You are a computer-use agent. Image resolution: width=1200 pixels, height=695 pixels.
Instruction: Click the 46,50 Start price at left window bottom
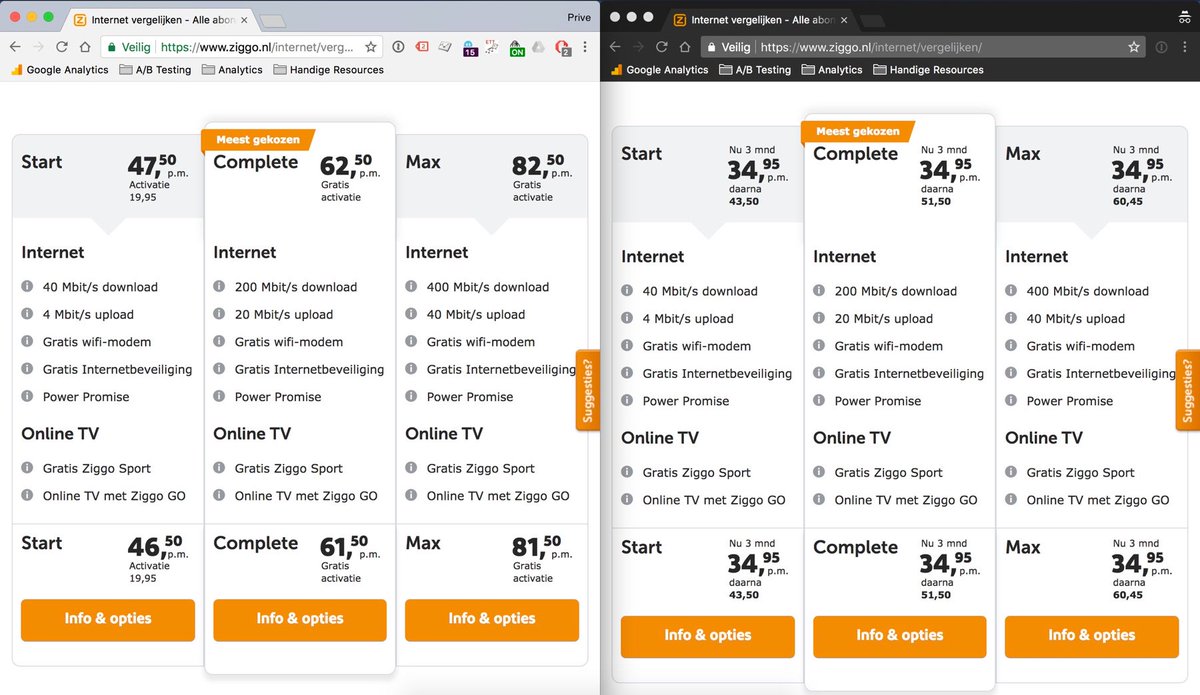[x=158, y=546]
